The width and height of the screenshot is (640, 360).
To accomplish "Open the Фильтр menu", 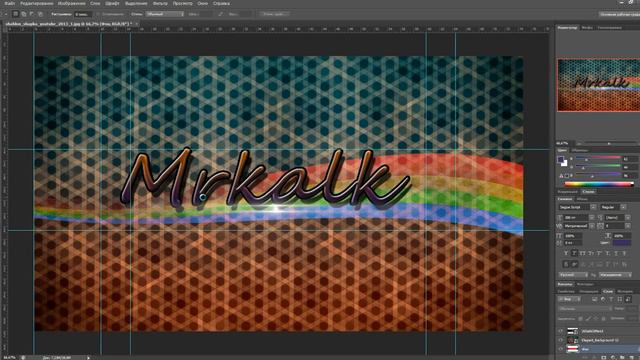I will (160, 3).
